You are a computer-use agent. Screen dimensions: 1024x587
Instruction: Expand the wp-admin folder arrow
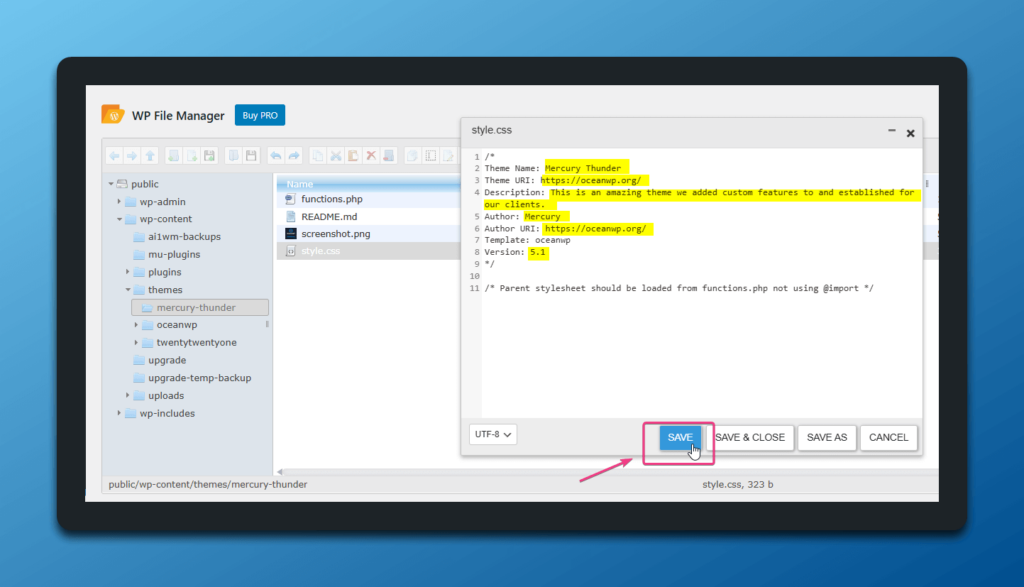pyautogui.click(x=119, y=202)
